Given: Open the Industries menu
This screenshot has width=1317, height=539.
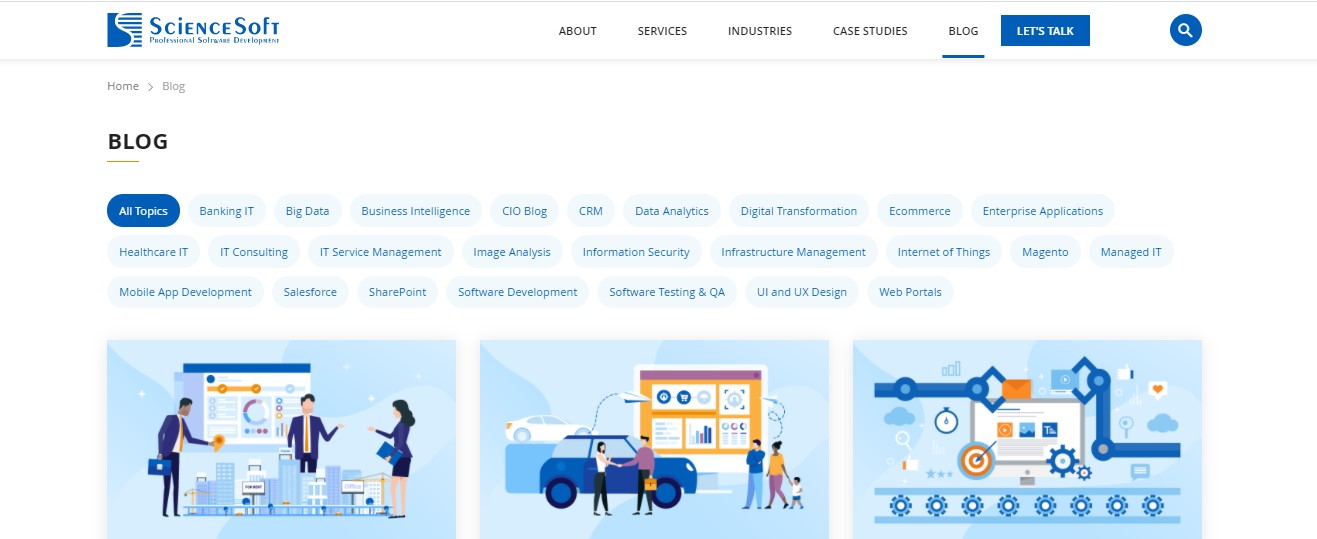Looking at the screenshot, I should point(760,31).
